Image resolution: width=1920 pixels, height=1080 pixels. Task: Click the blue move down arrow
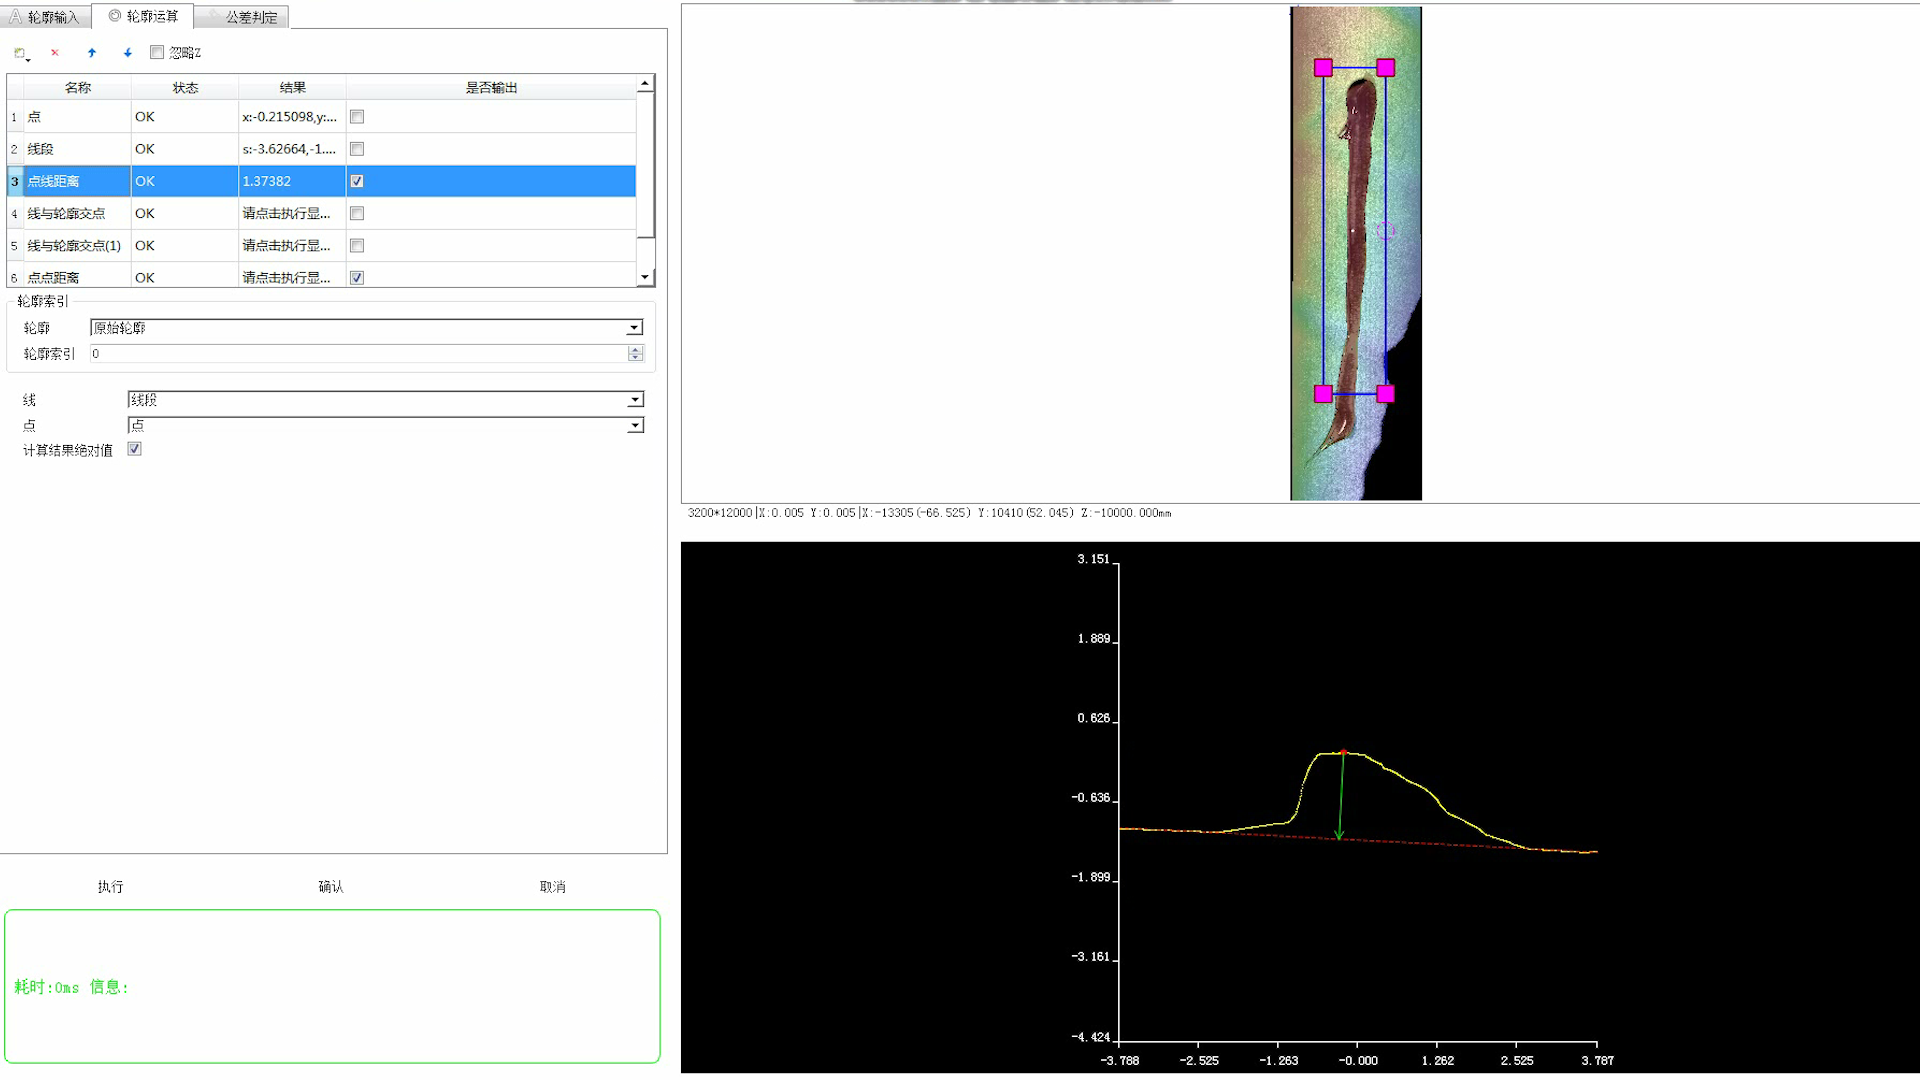point(128,53)
